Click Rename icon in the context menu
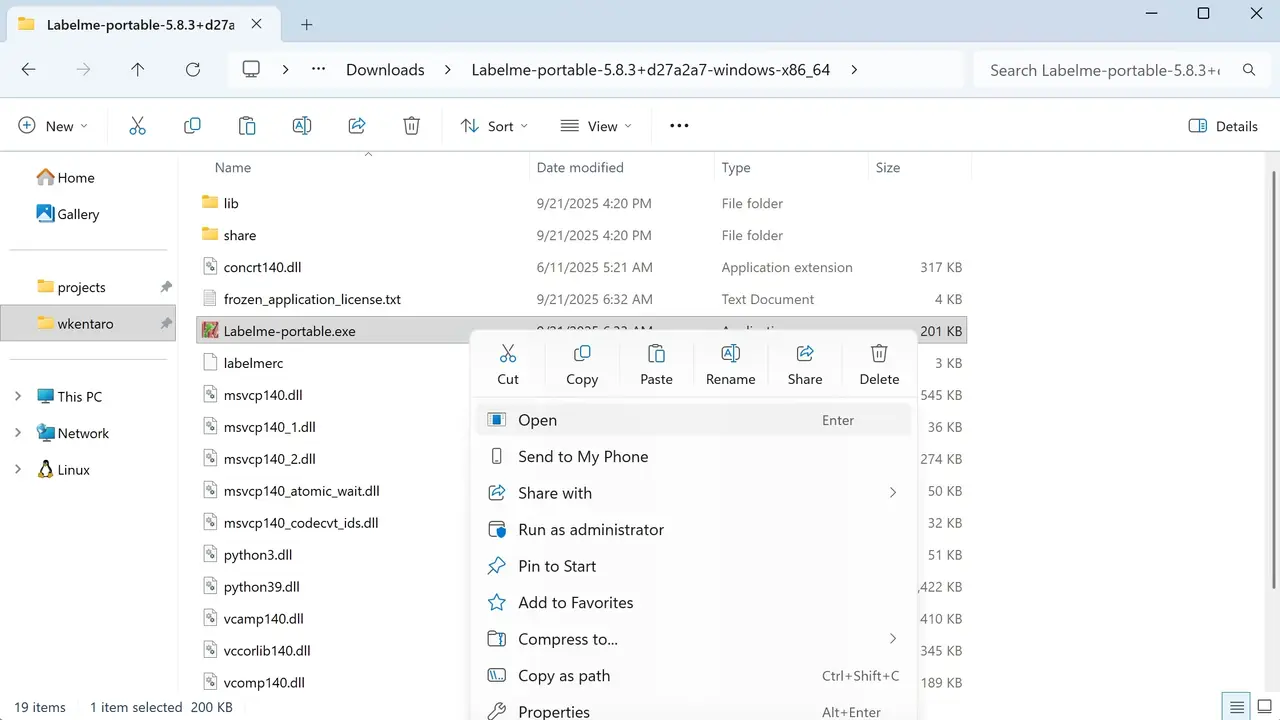This screenshot has width=1280, height=720. [730, 364]
